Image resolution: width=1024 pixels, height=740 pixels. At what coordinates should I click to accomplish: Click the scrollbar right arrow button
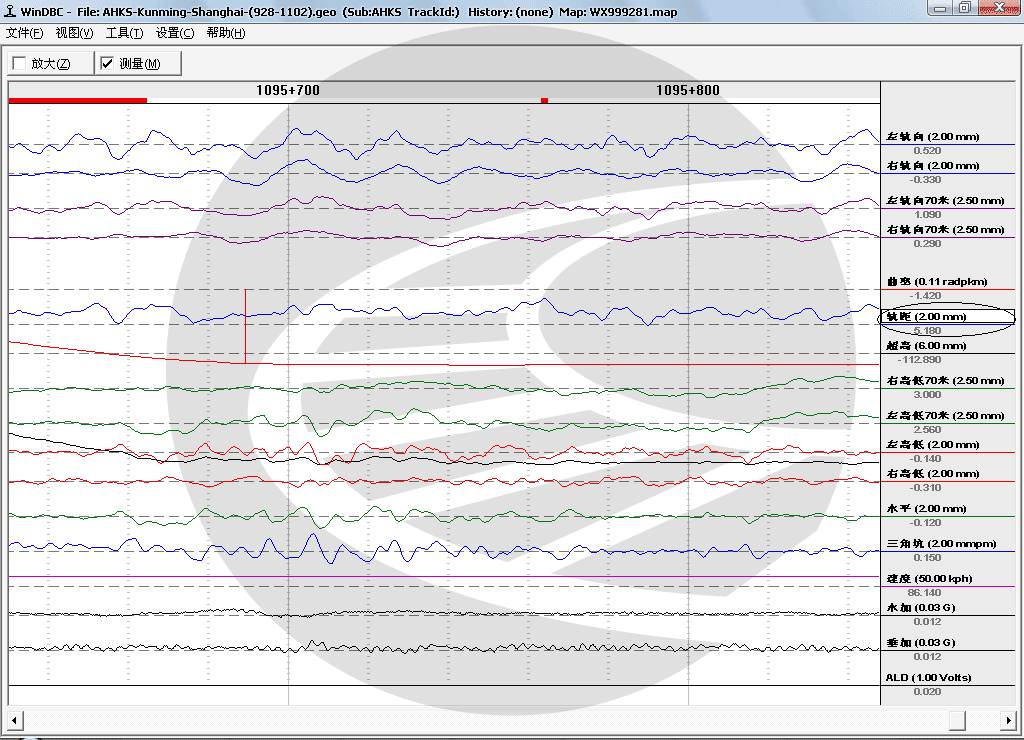coord(1008,721)
